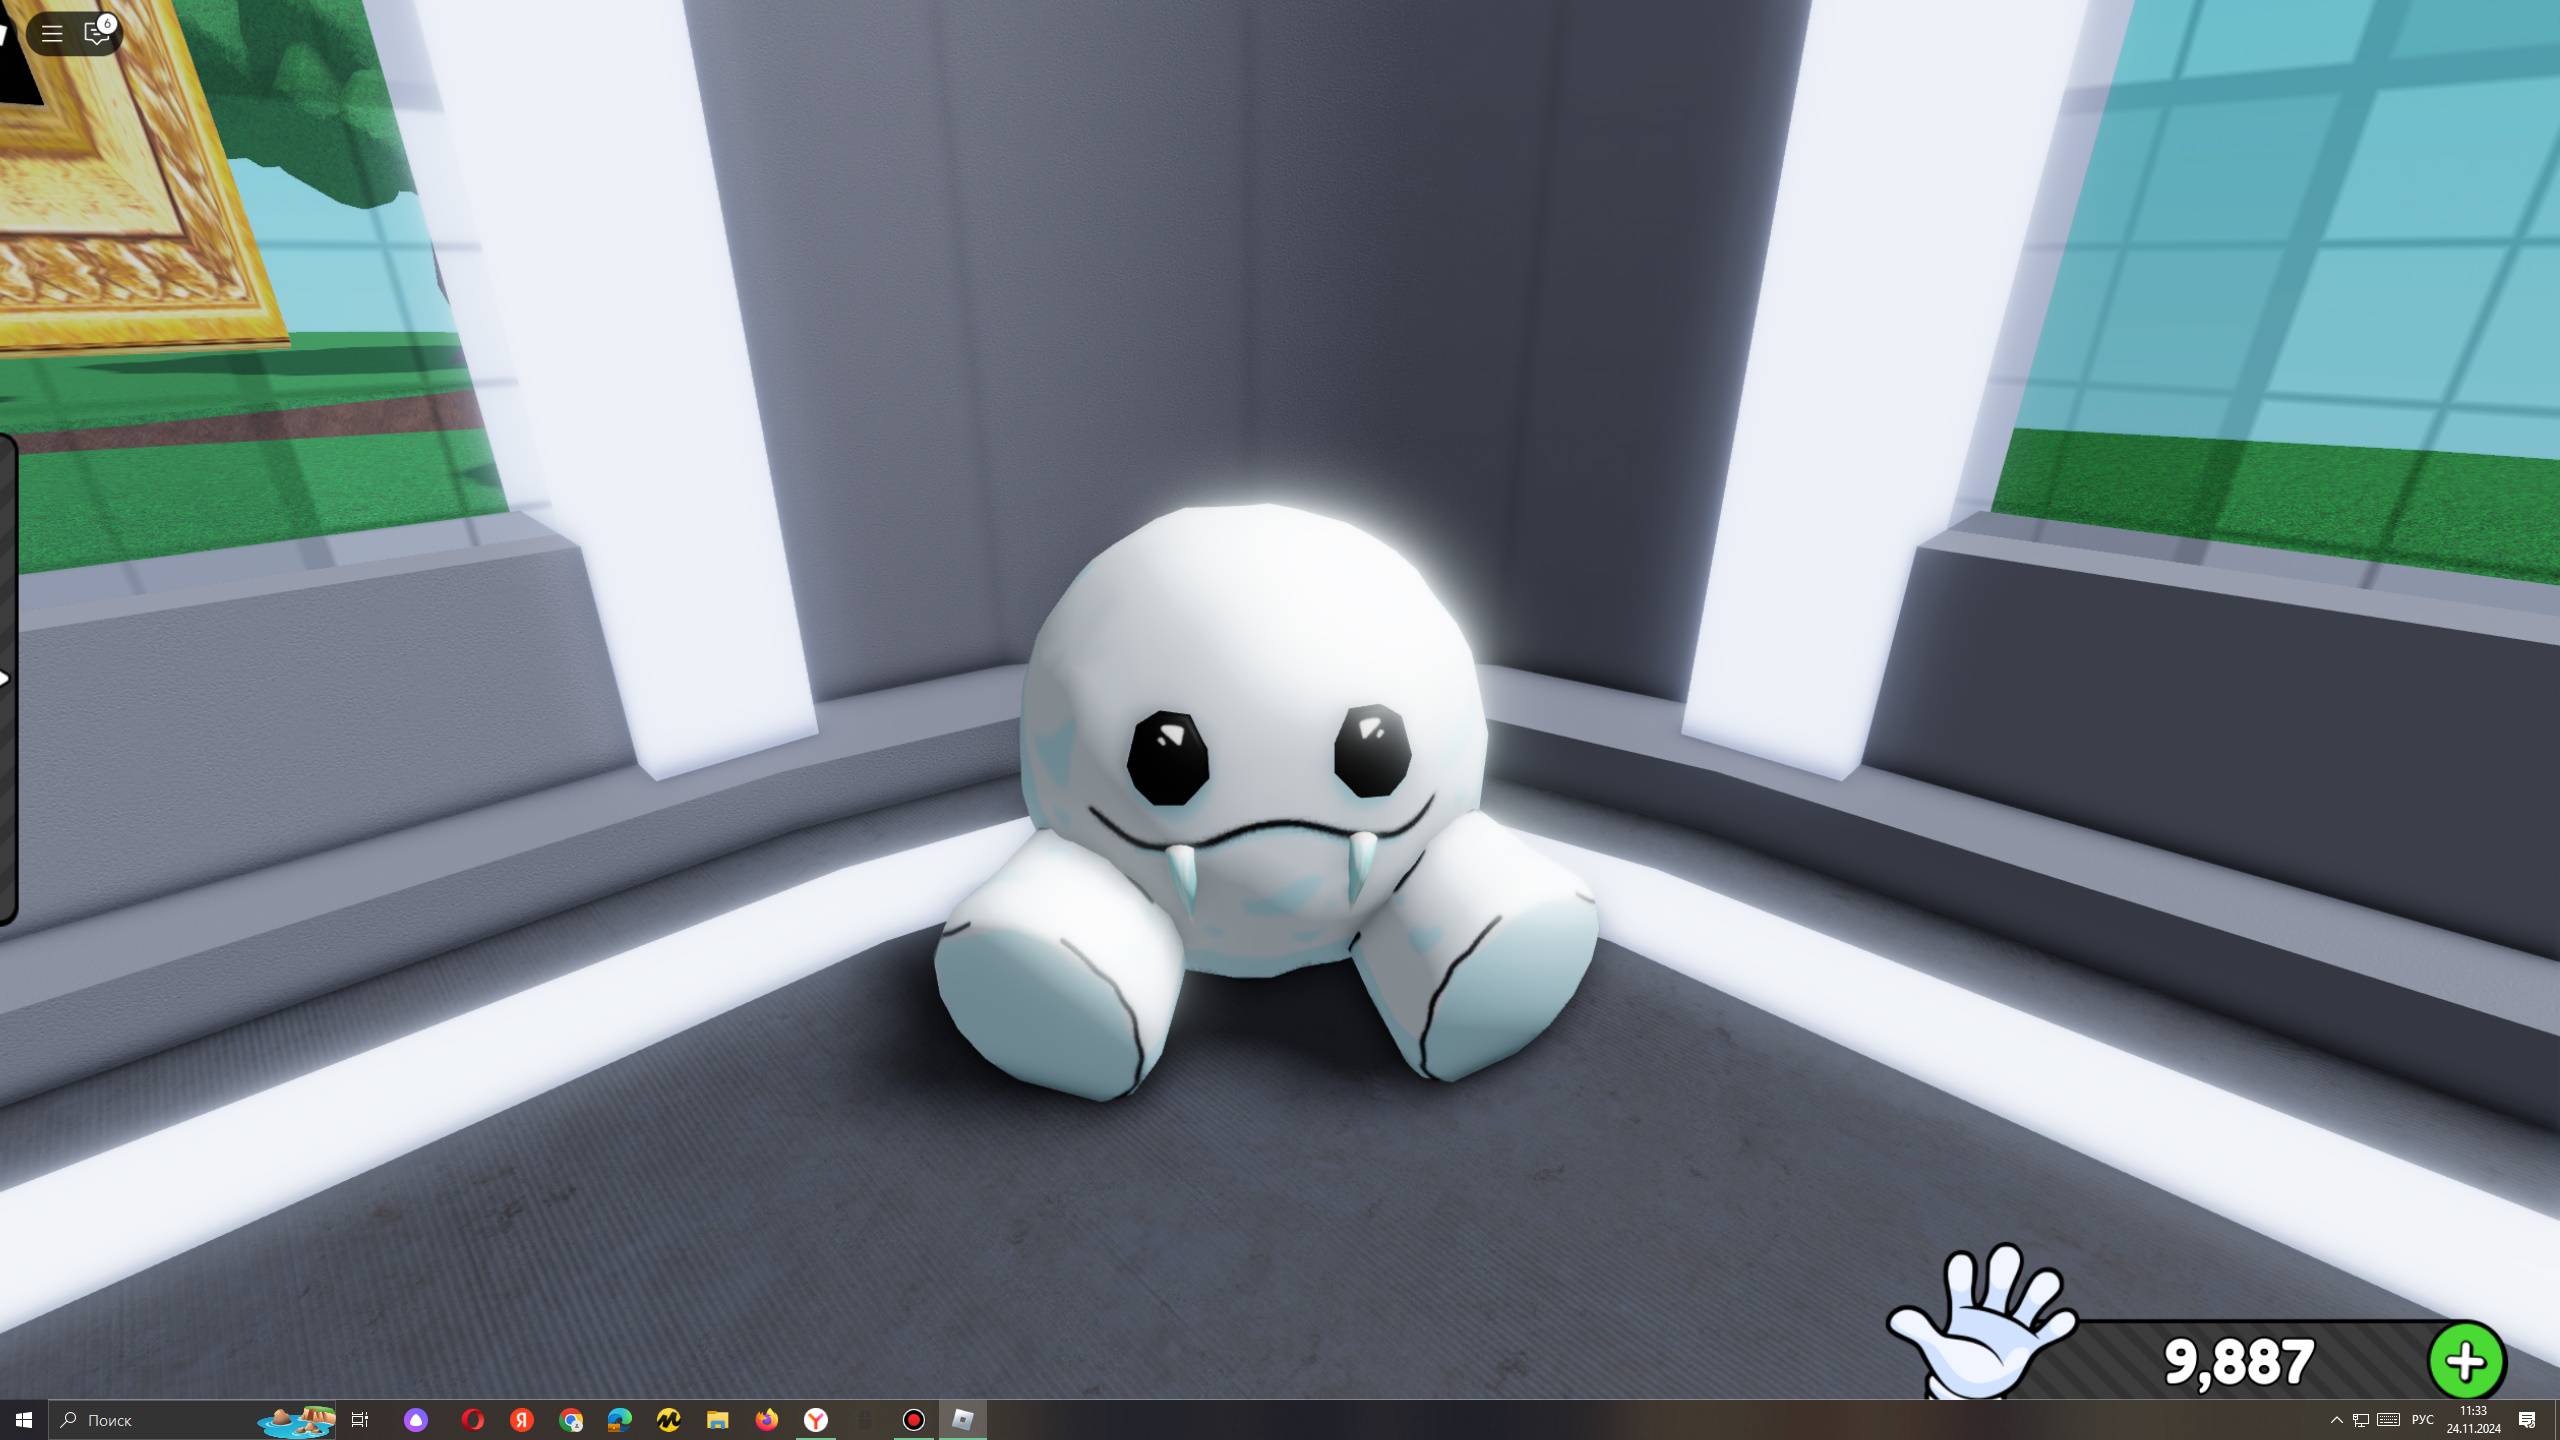
Task: Show hidden system tray icons
Action: coord(2336,1420)
